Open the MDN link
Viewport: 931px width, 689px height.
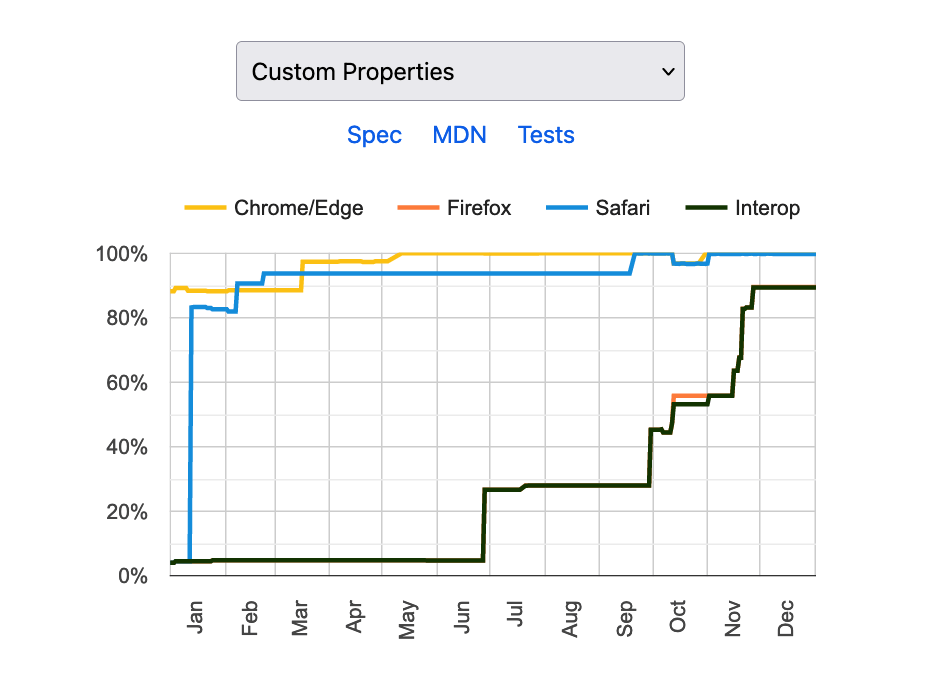[x=459, y=135]
